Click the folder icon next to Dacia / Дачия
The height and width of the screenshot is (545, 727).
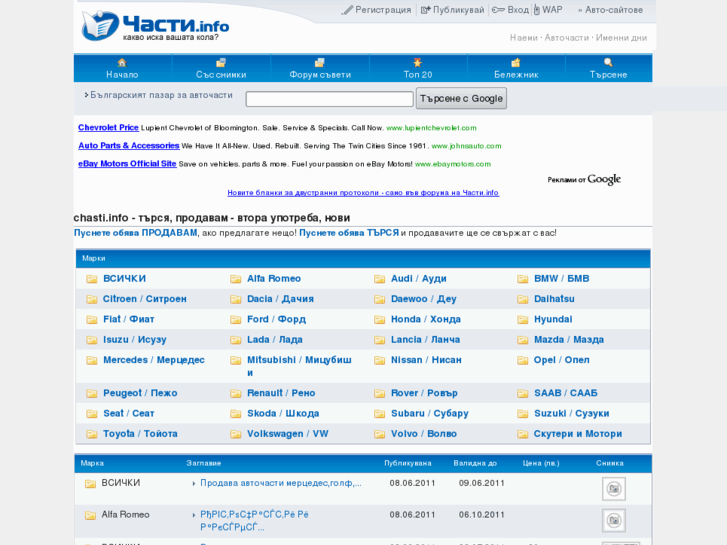(x=236, y=299)
